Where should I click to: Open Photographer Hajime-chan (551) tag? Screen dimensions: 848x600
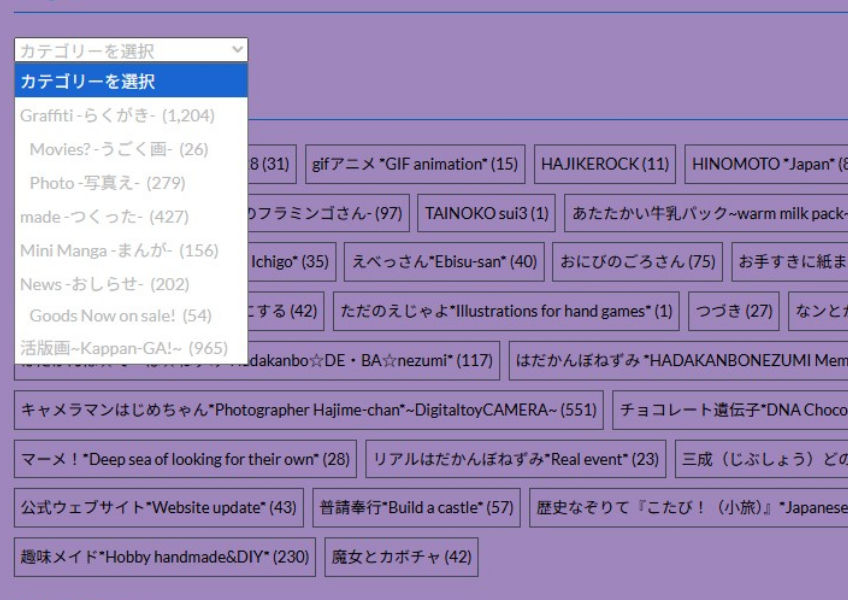[308, 410]
